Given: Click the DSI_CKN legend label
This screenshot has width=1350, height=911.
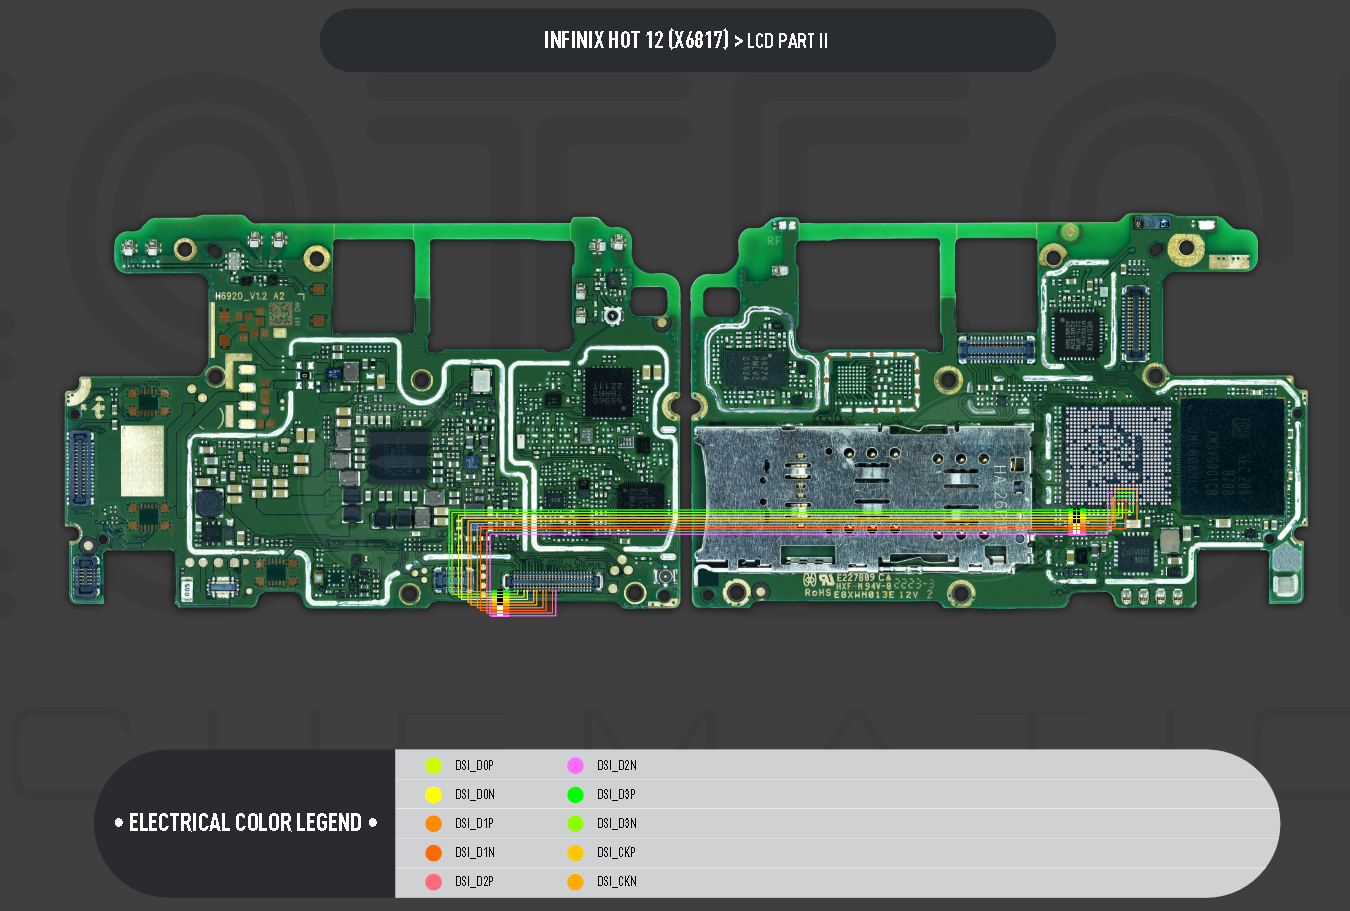Looking at the screenshot, I should click(617, 882).
